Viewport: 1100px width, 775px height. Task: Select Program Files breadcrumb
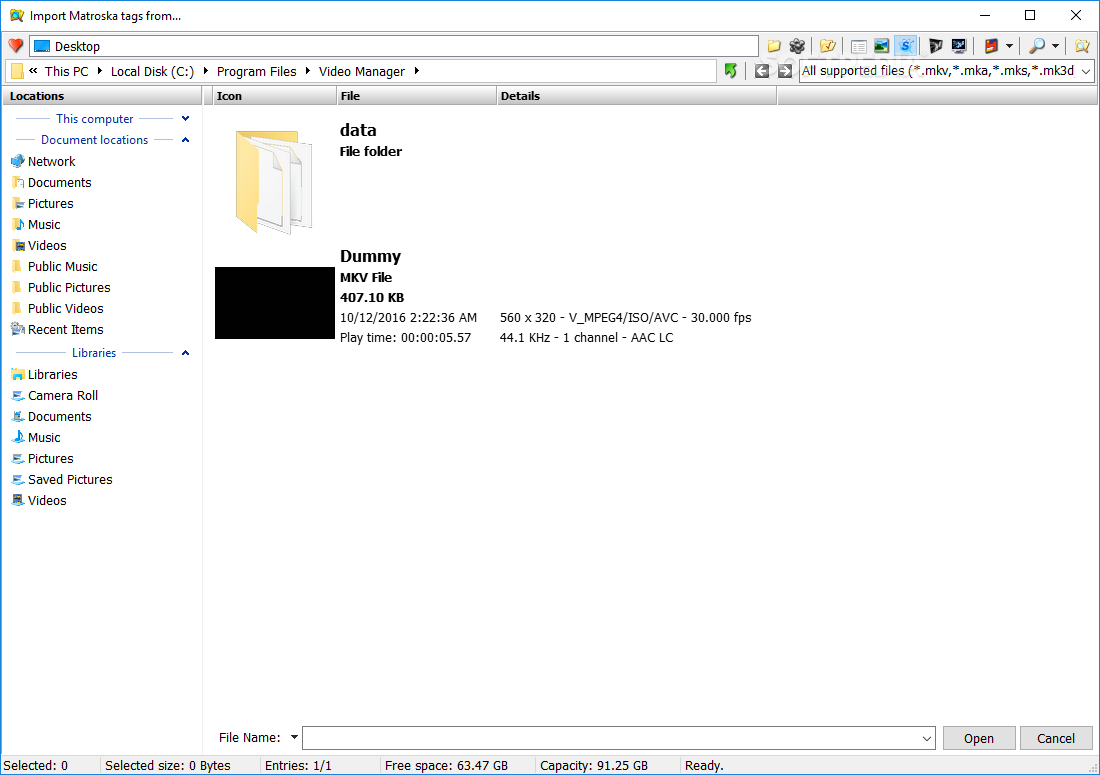click(257, 72)
